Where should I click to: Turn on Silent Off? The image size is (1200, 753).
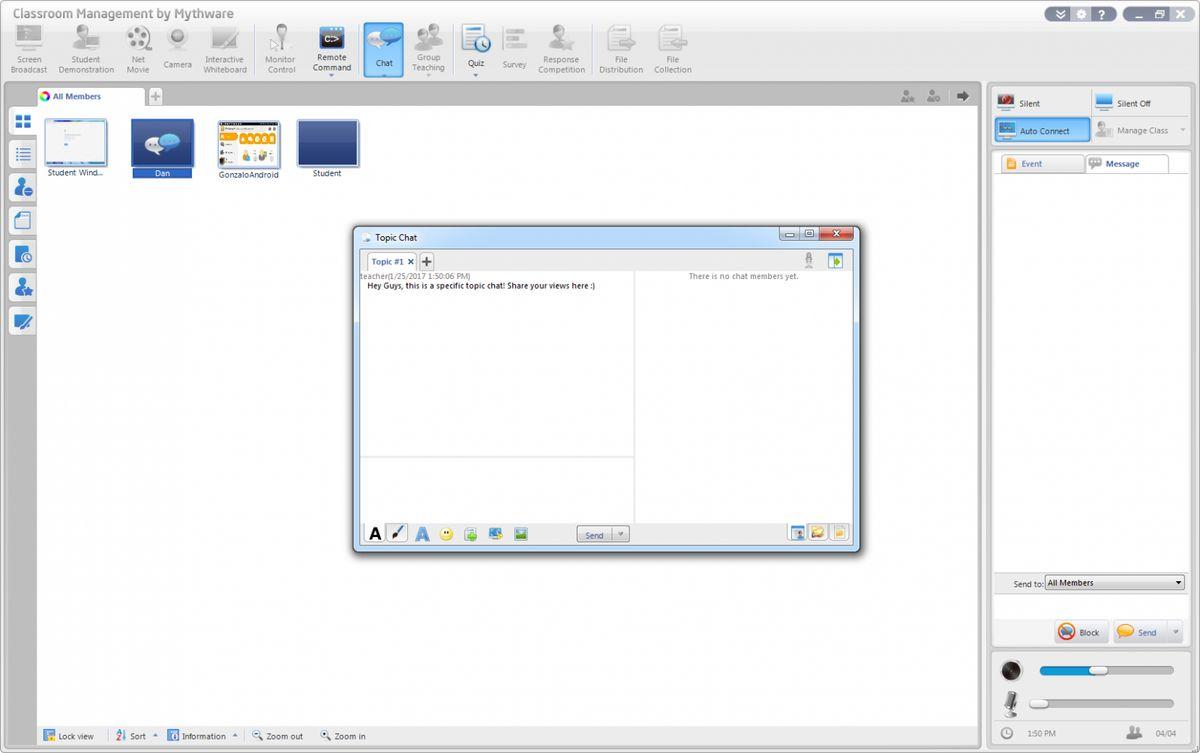(1139, 103)
